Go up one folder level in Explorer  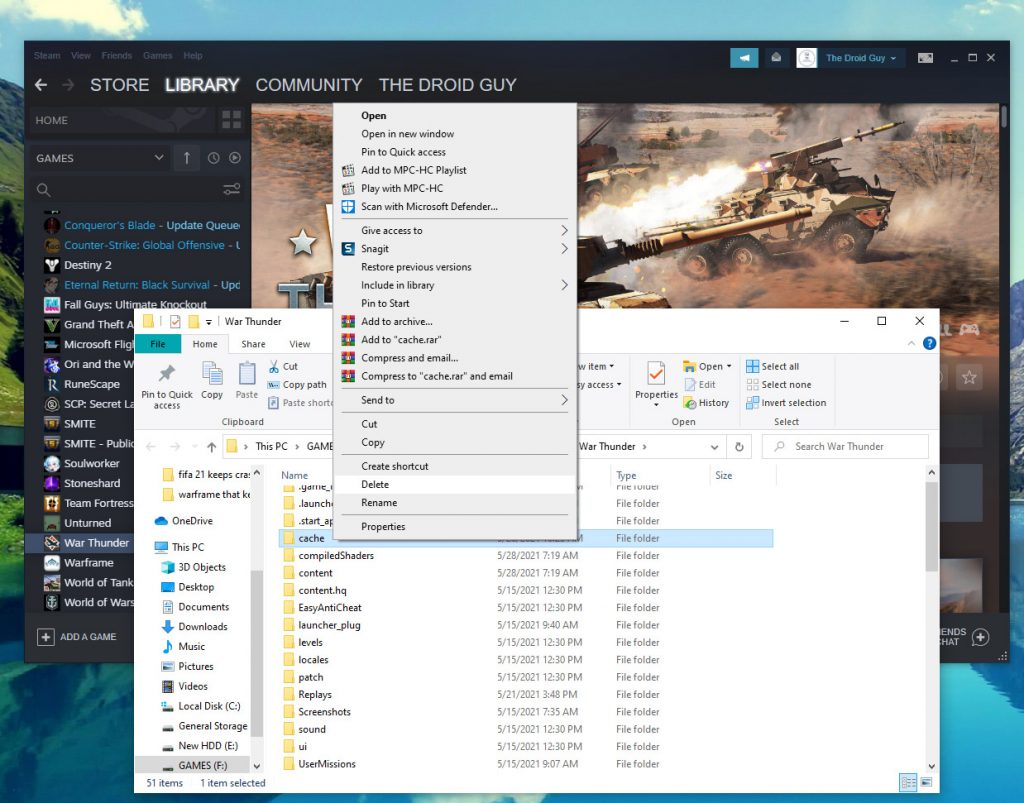click(x=212, y=447)
